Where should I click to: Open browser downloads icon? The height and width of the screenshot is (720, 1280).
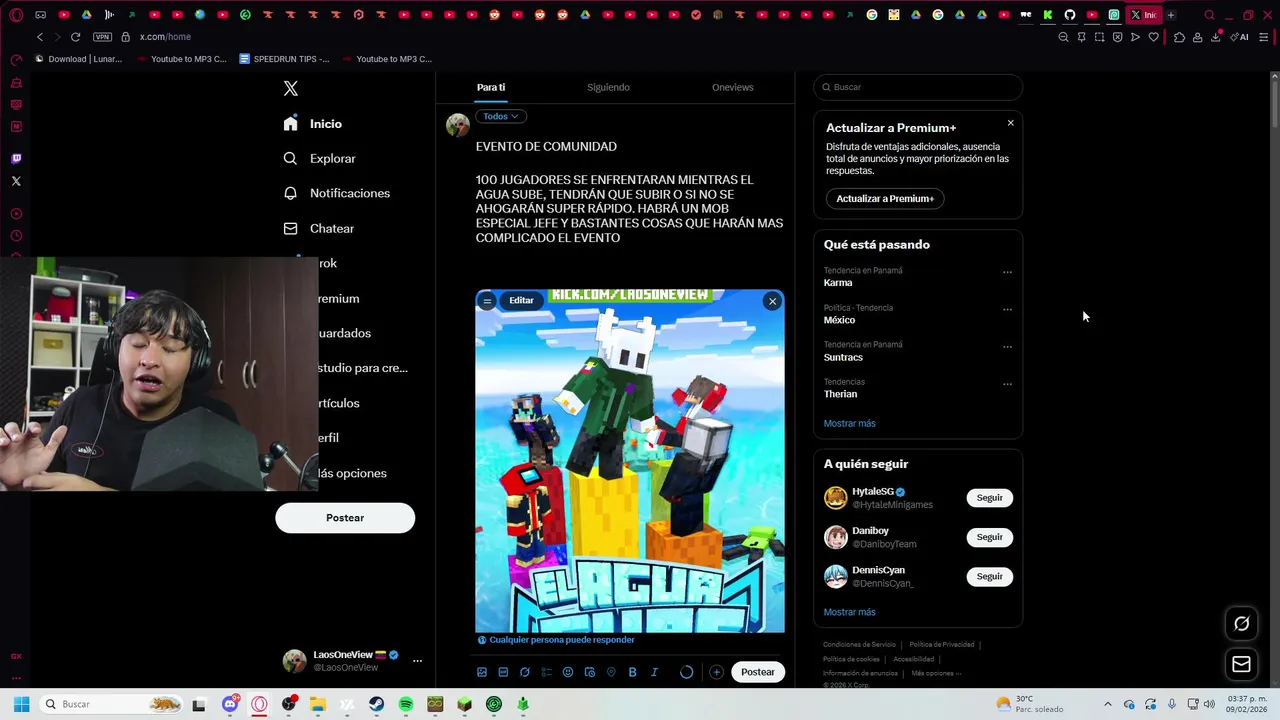1216,37
